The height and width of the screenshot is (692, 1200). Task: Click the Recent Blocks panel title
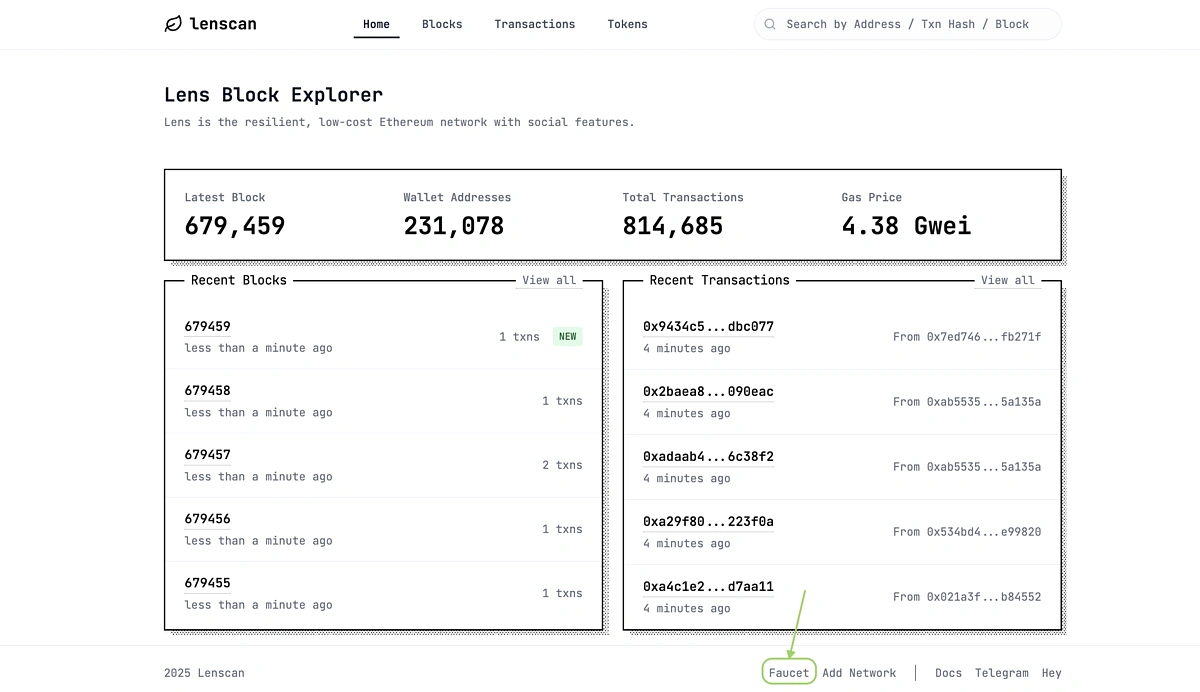pyautogui.click(x=239, y=280)
